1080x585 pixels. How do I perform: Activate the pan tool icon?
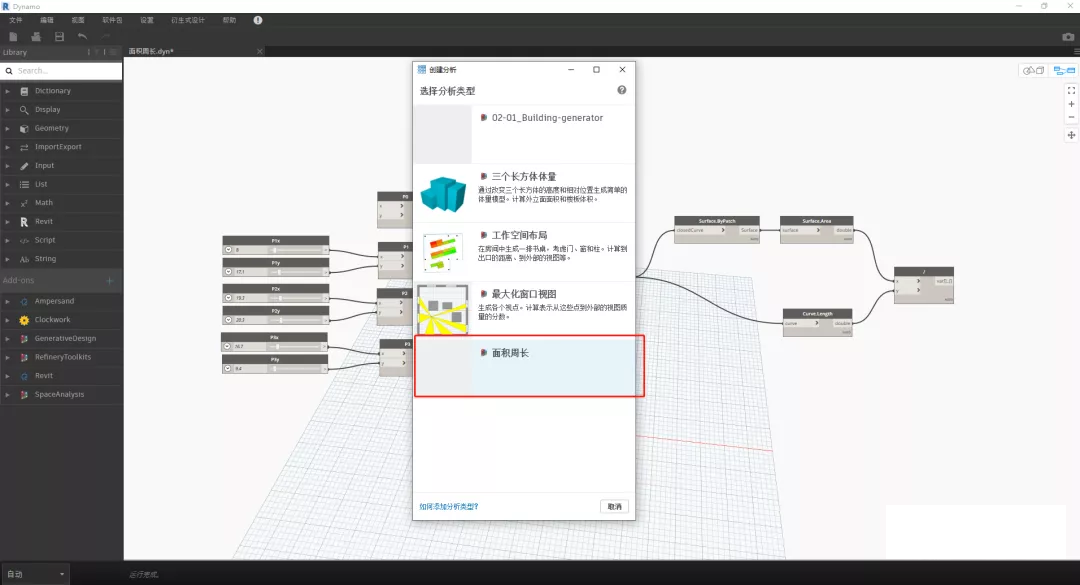tap(1071, 135)
